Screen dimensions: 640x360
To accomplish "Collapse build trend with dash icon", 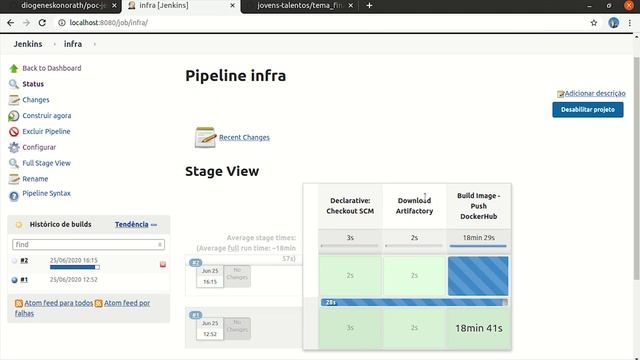I will point(154,225).
